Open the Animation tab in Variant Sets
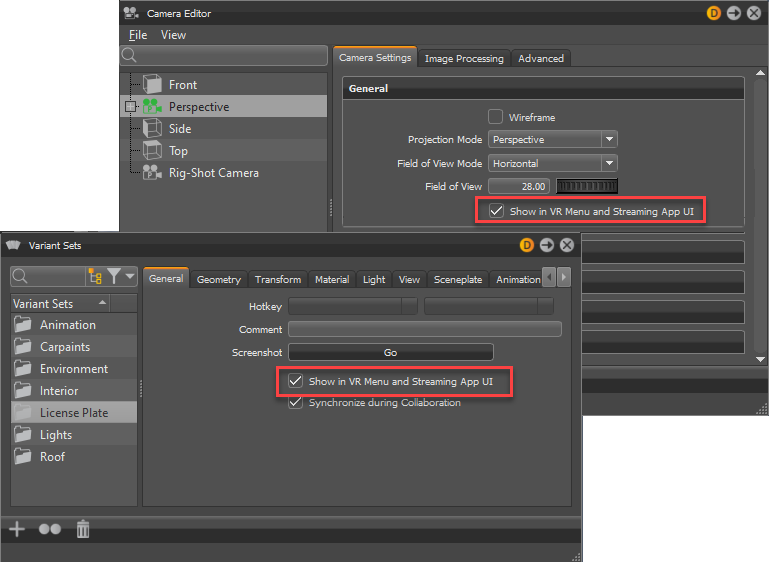The image size is (769, 562). coord(518,280)
